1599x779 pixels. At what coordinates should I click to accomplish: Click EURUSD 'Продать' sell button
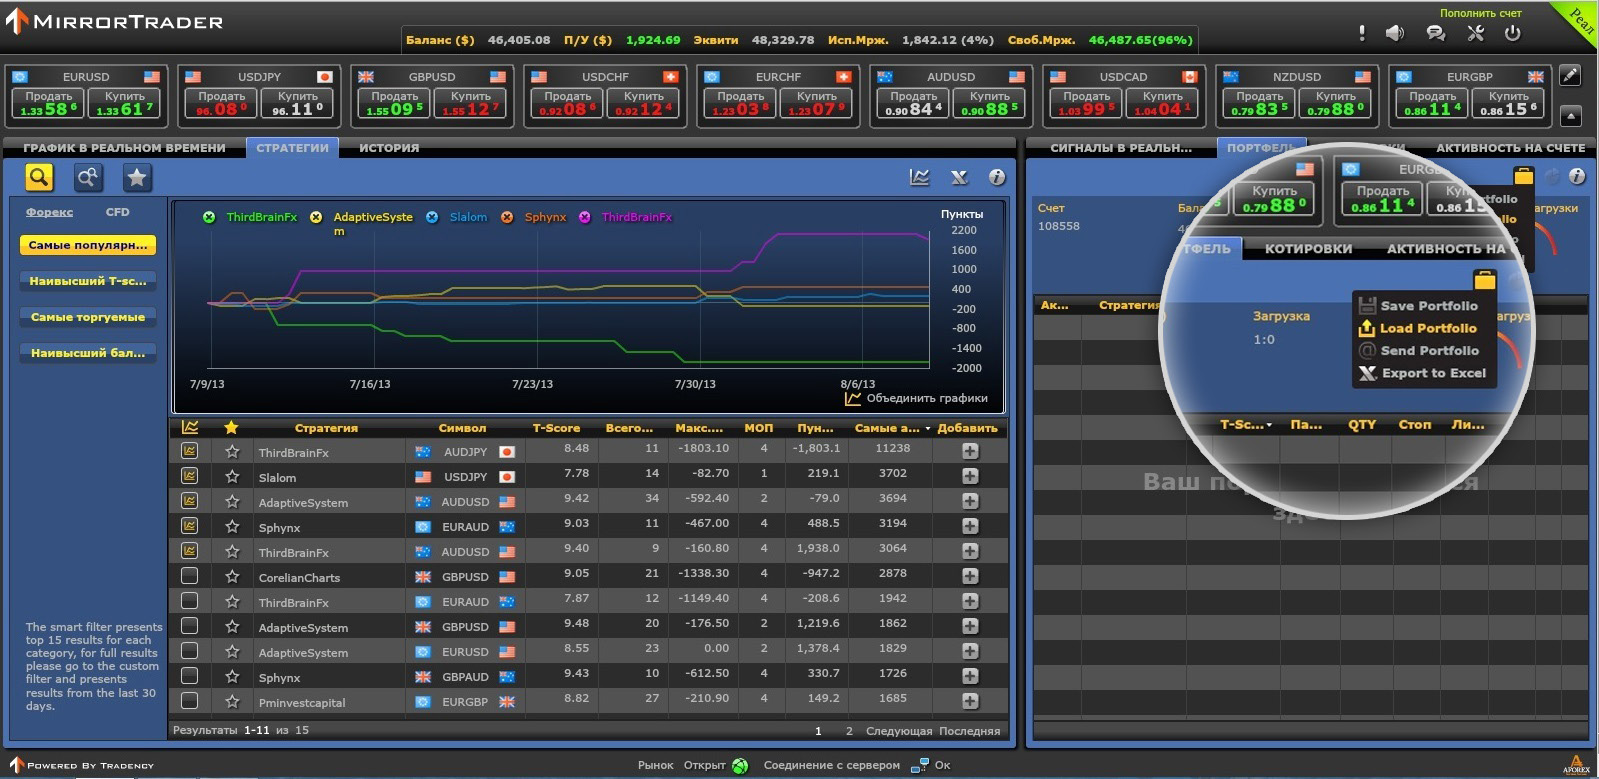[x=48, y=103]
